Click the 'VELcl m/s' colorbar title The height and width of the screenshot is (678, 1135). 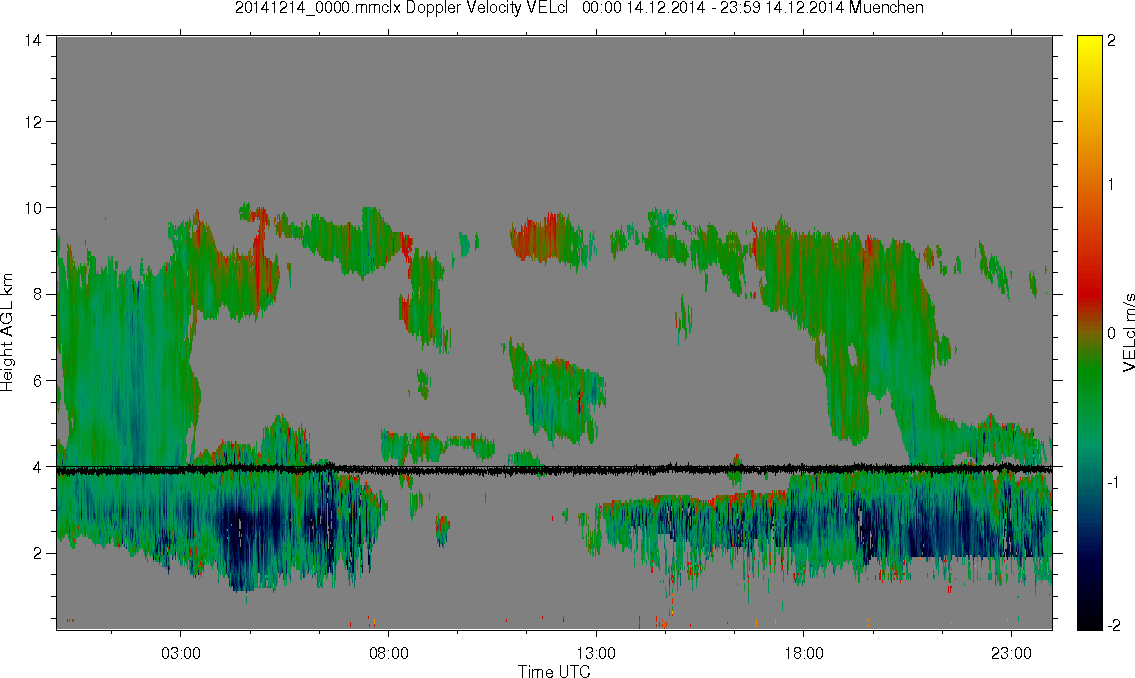pos(1128,333)
